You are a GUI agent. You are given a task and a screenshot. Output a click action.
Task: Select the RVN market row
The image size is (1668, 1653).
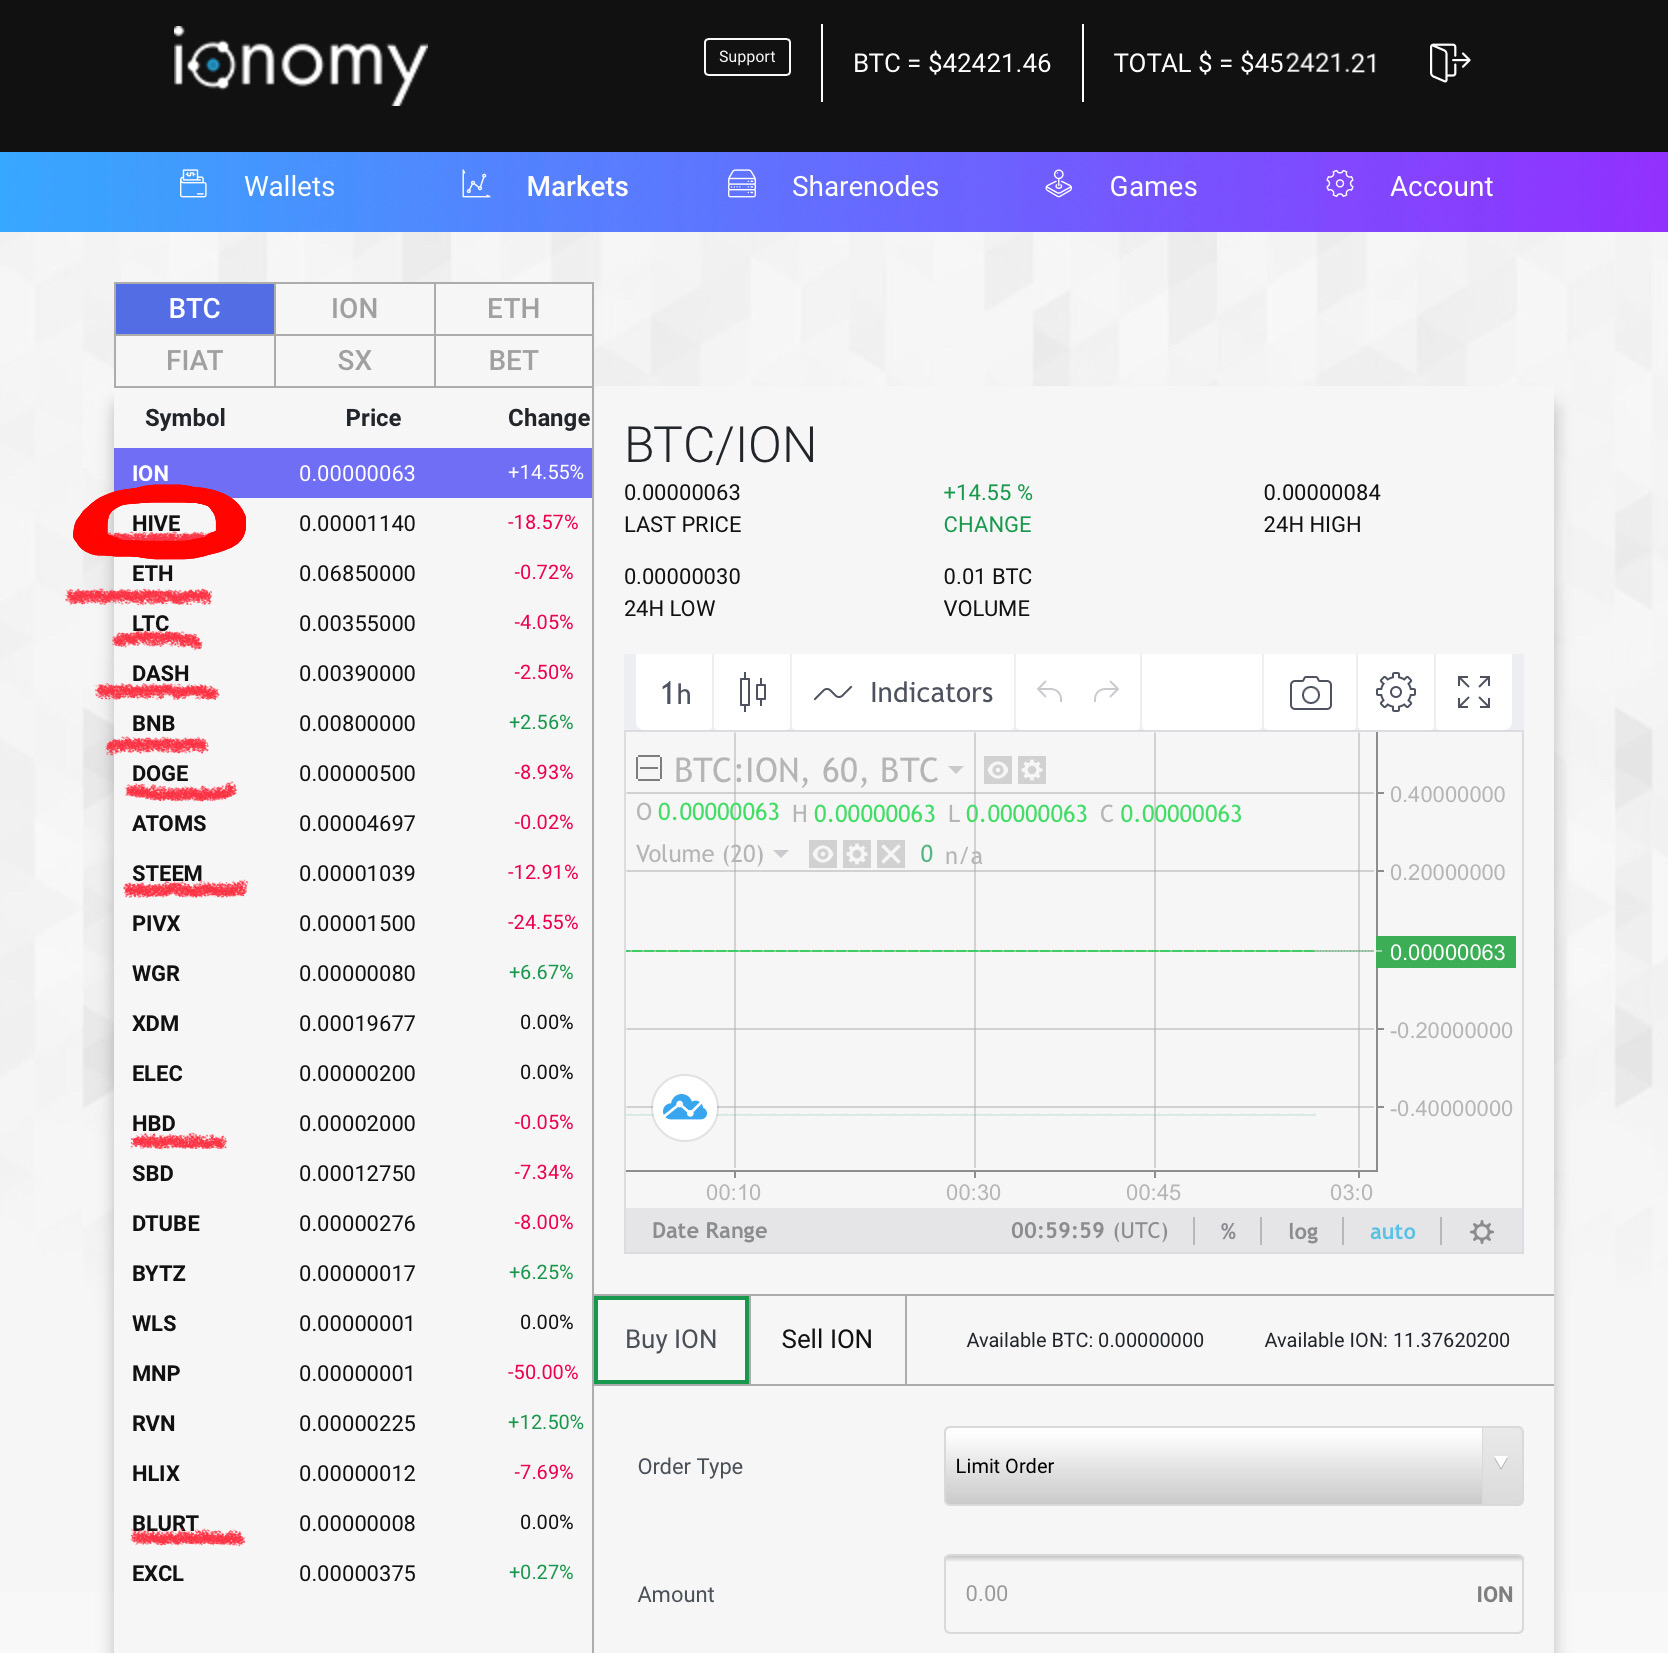coord(353,1423)
